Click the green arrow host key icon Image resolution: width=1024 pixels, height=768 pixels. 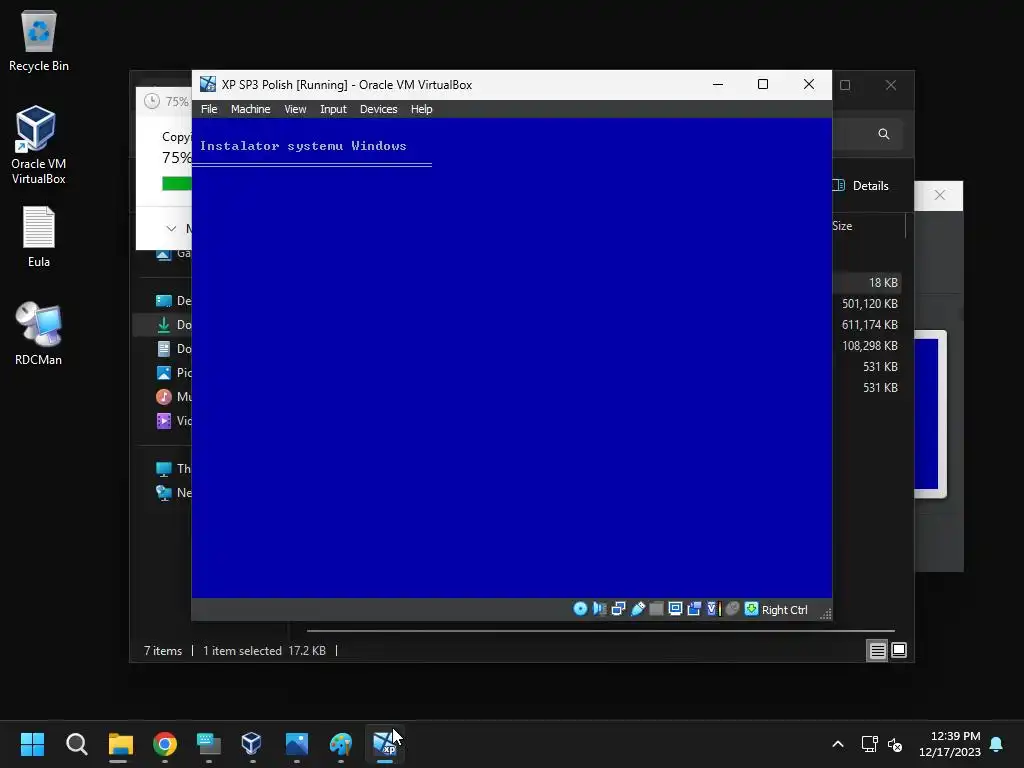pyautogui.click(x=752, y=609)
